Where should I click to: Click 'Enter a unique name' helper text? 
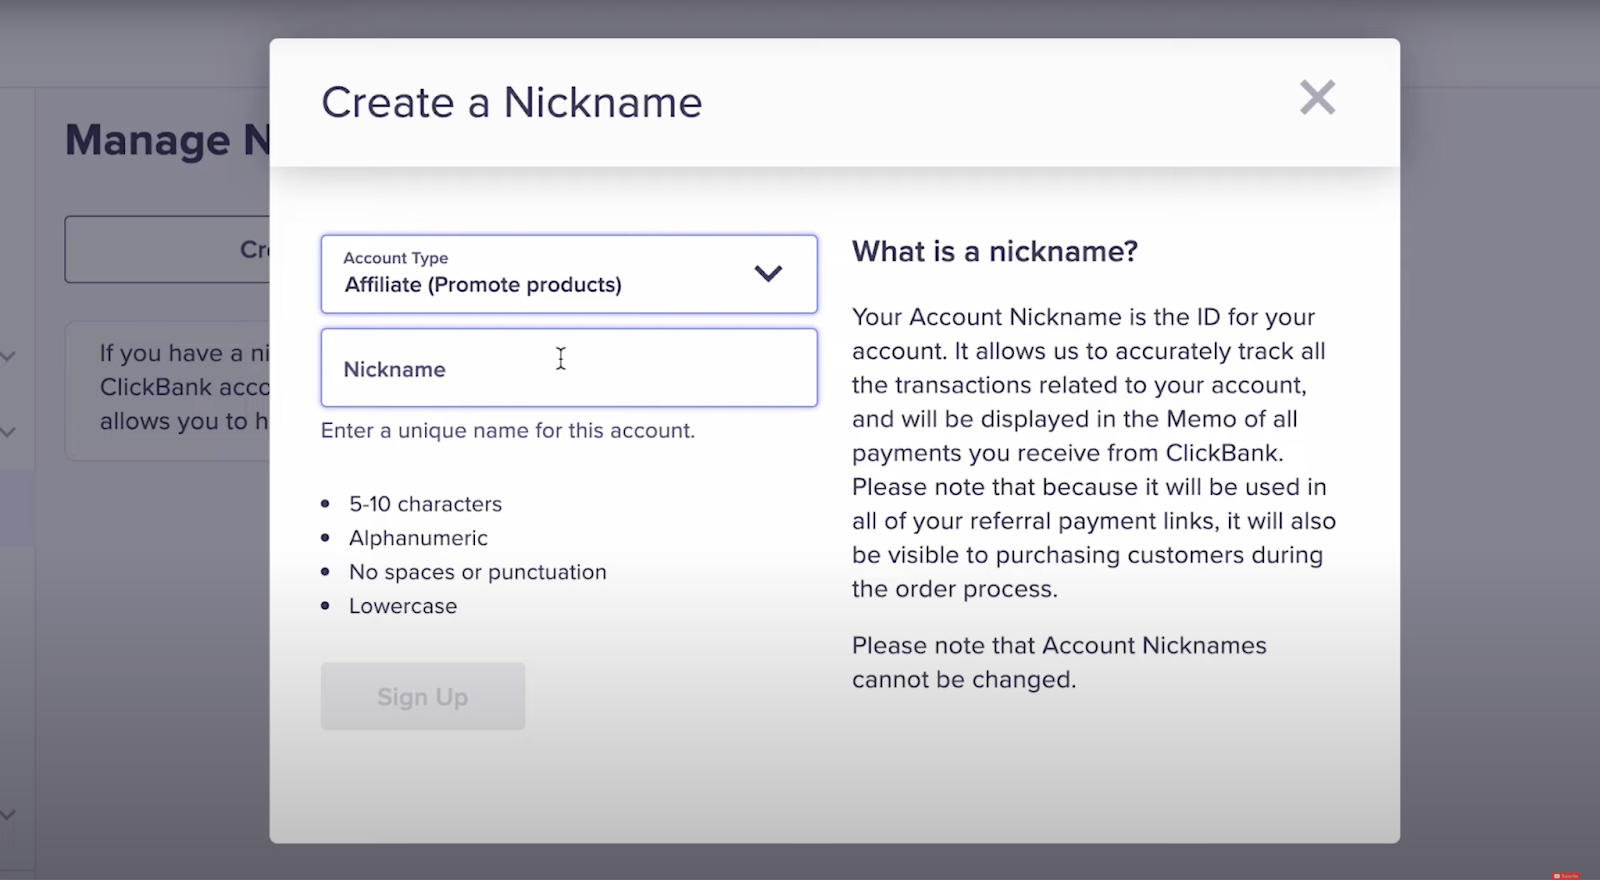pos(507,431)
